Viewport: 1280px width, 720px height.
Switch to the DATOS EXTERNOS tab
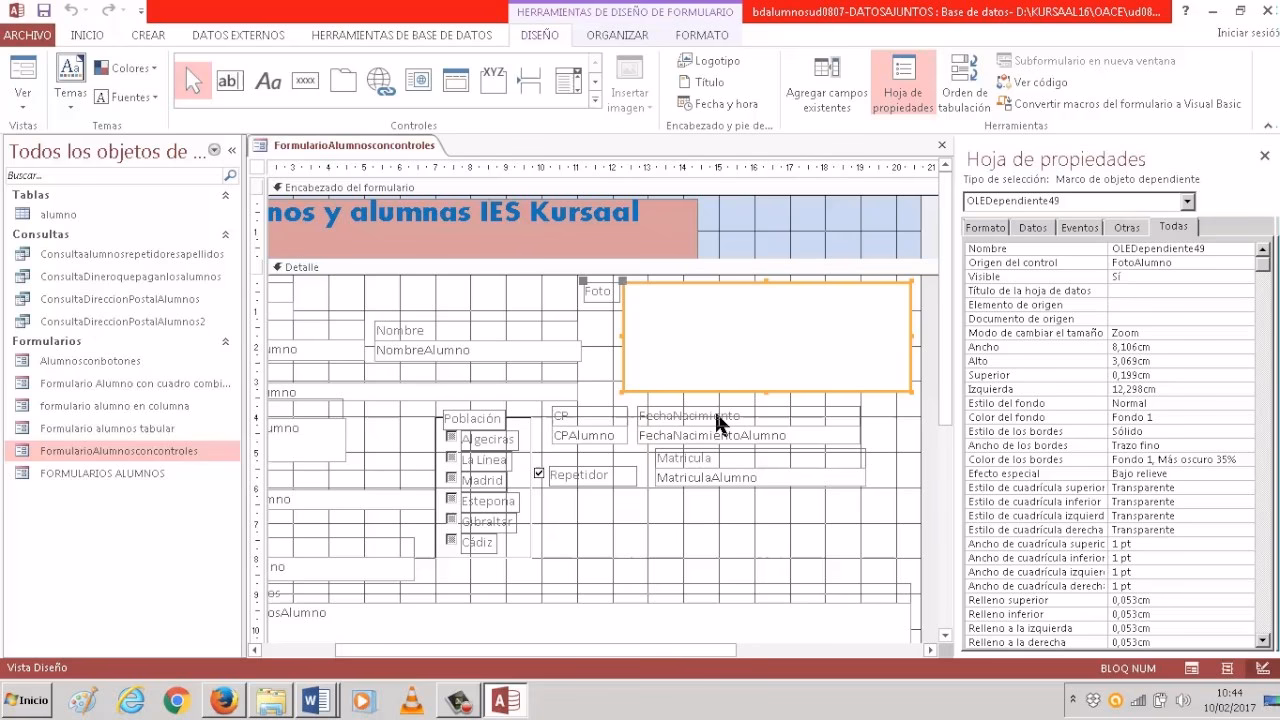click(x=238, y=35)
